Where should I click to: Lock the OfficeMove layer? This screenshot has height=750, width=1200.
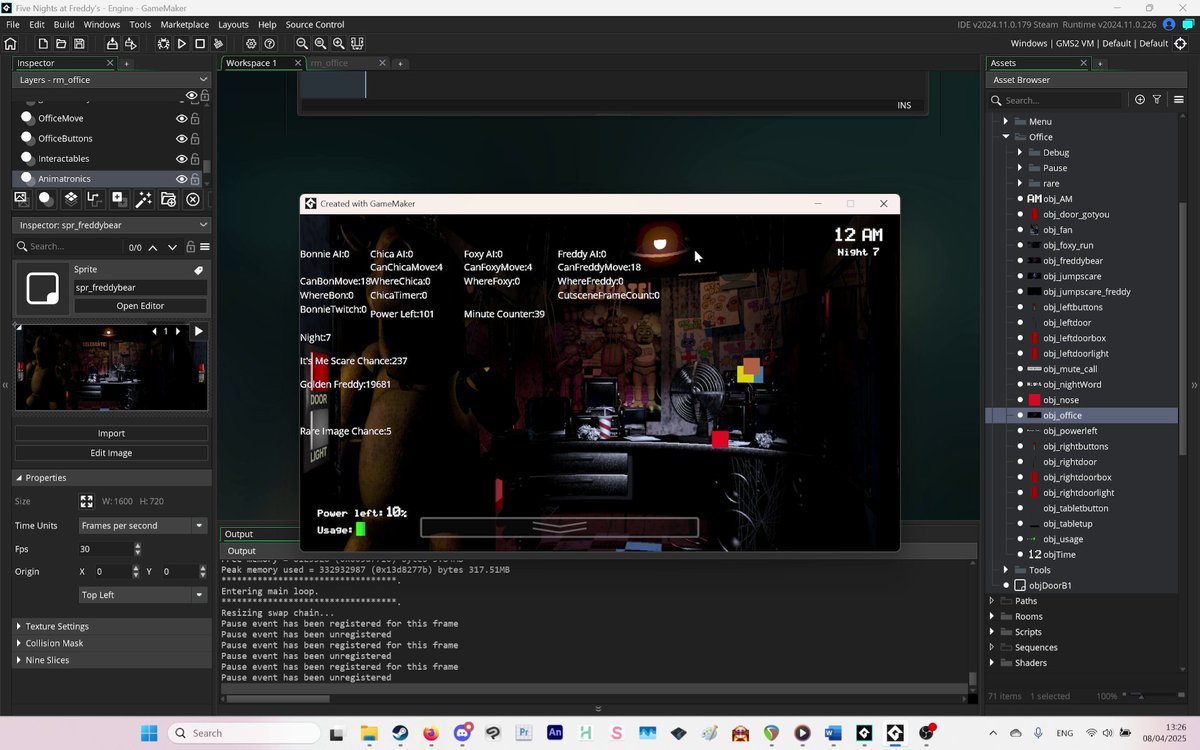tap(195, 118)
